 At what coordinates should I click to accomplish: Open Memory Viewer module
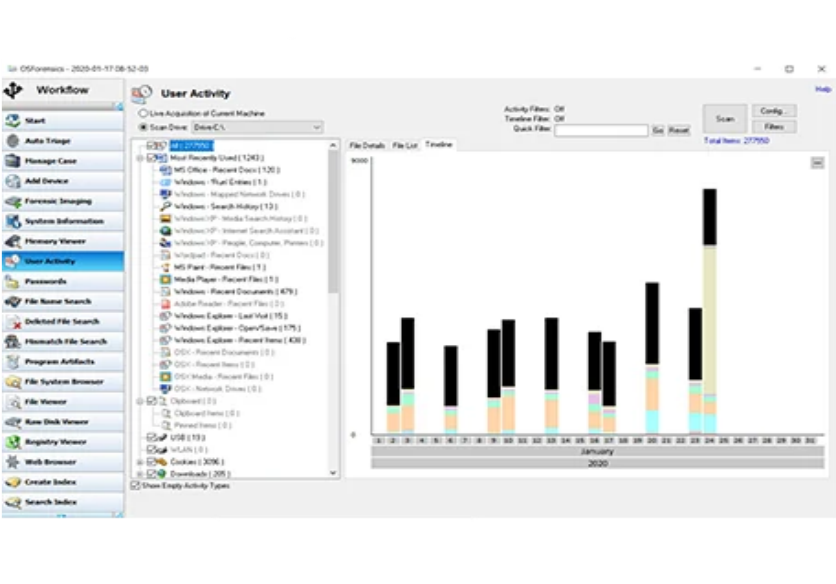pyautogui.click(x=62, y=242)
